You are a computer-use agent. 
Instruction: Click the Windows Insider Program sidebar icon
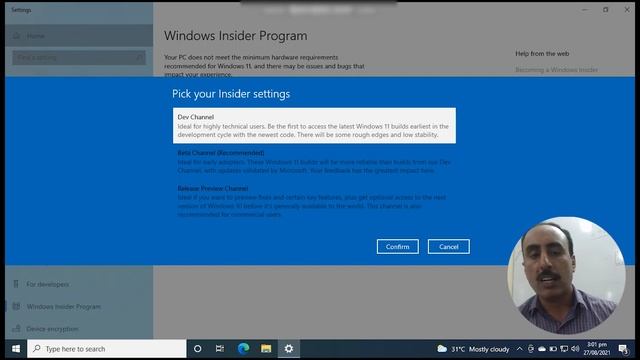(16, 306)
